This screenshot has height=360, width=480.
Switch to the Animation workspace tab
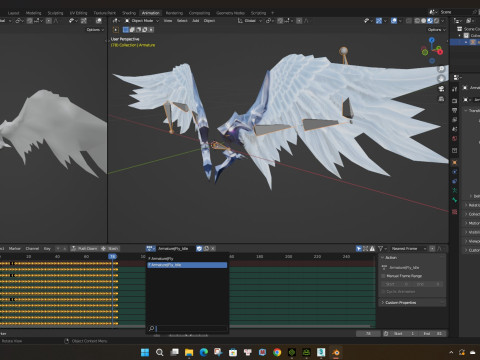pyautogui.click(x=150, y=13)
